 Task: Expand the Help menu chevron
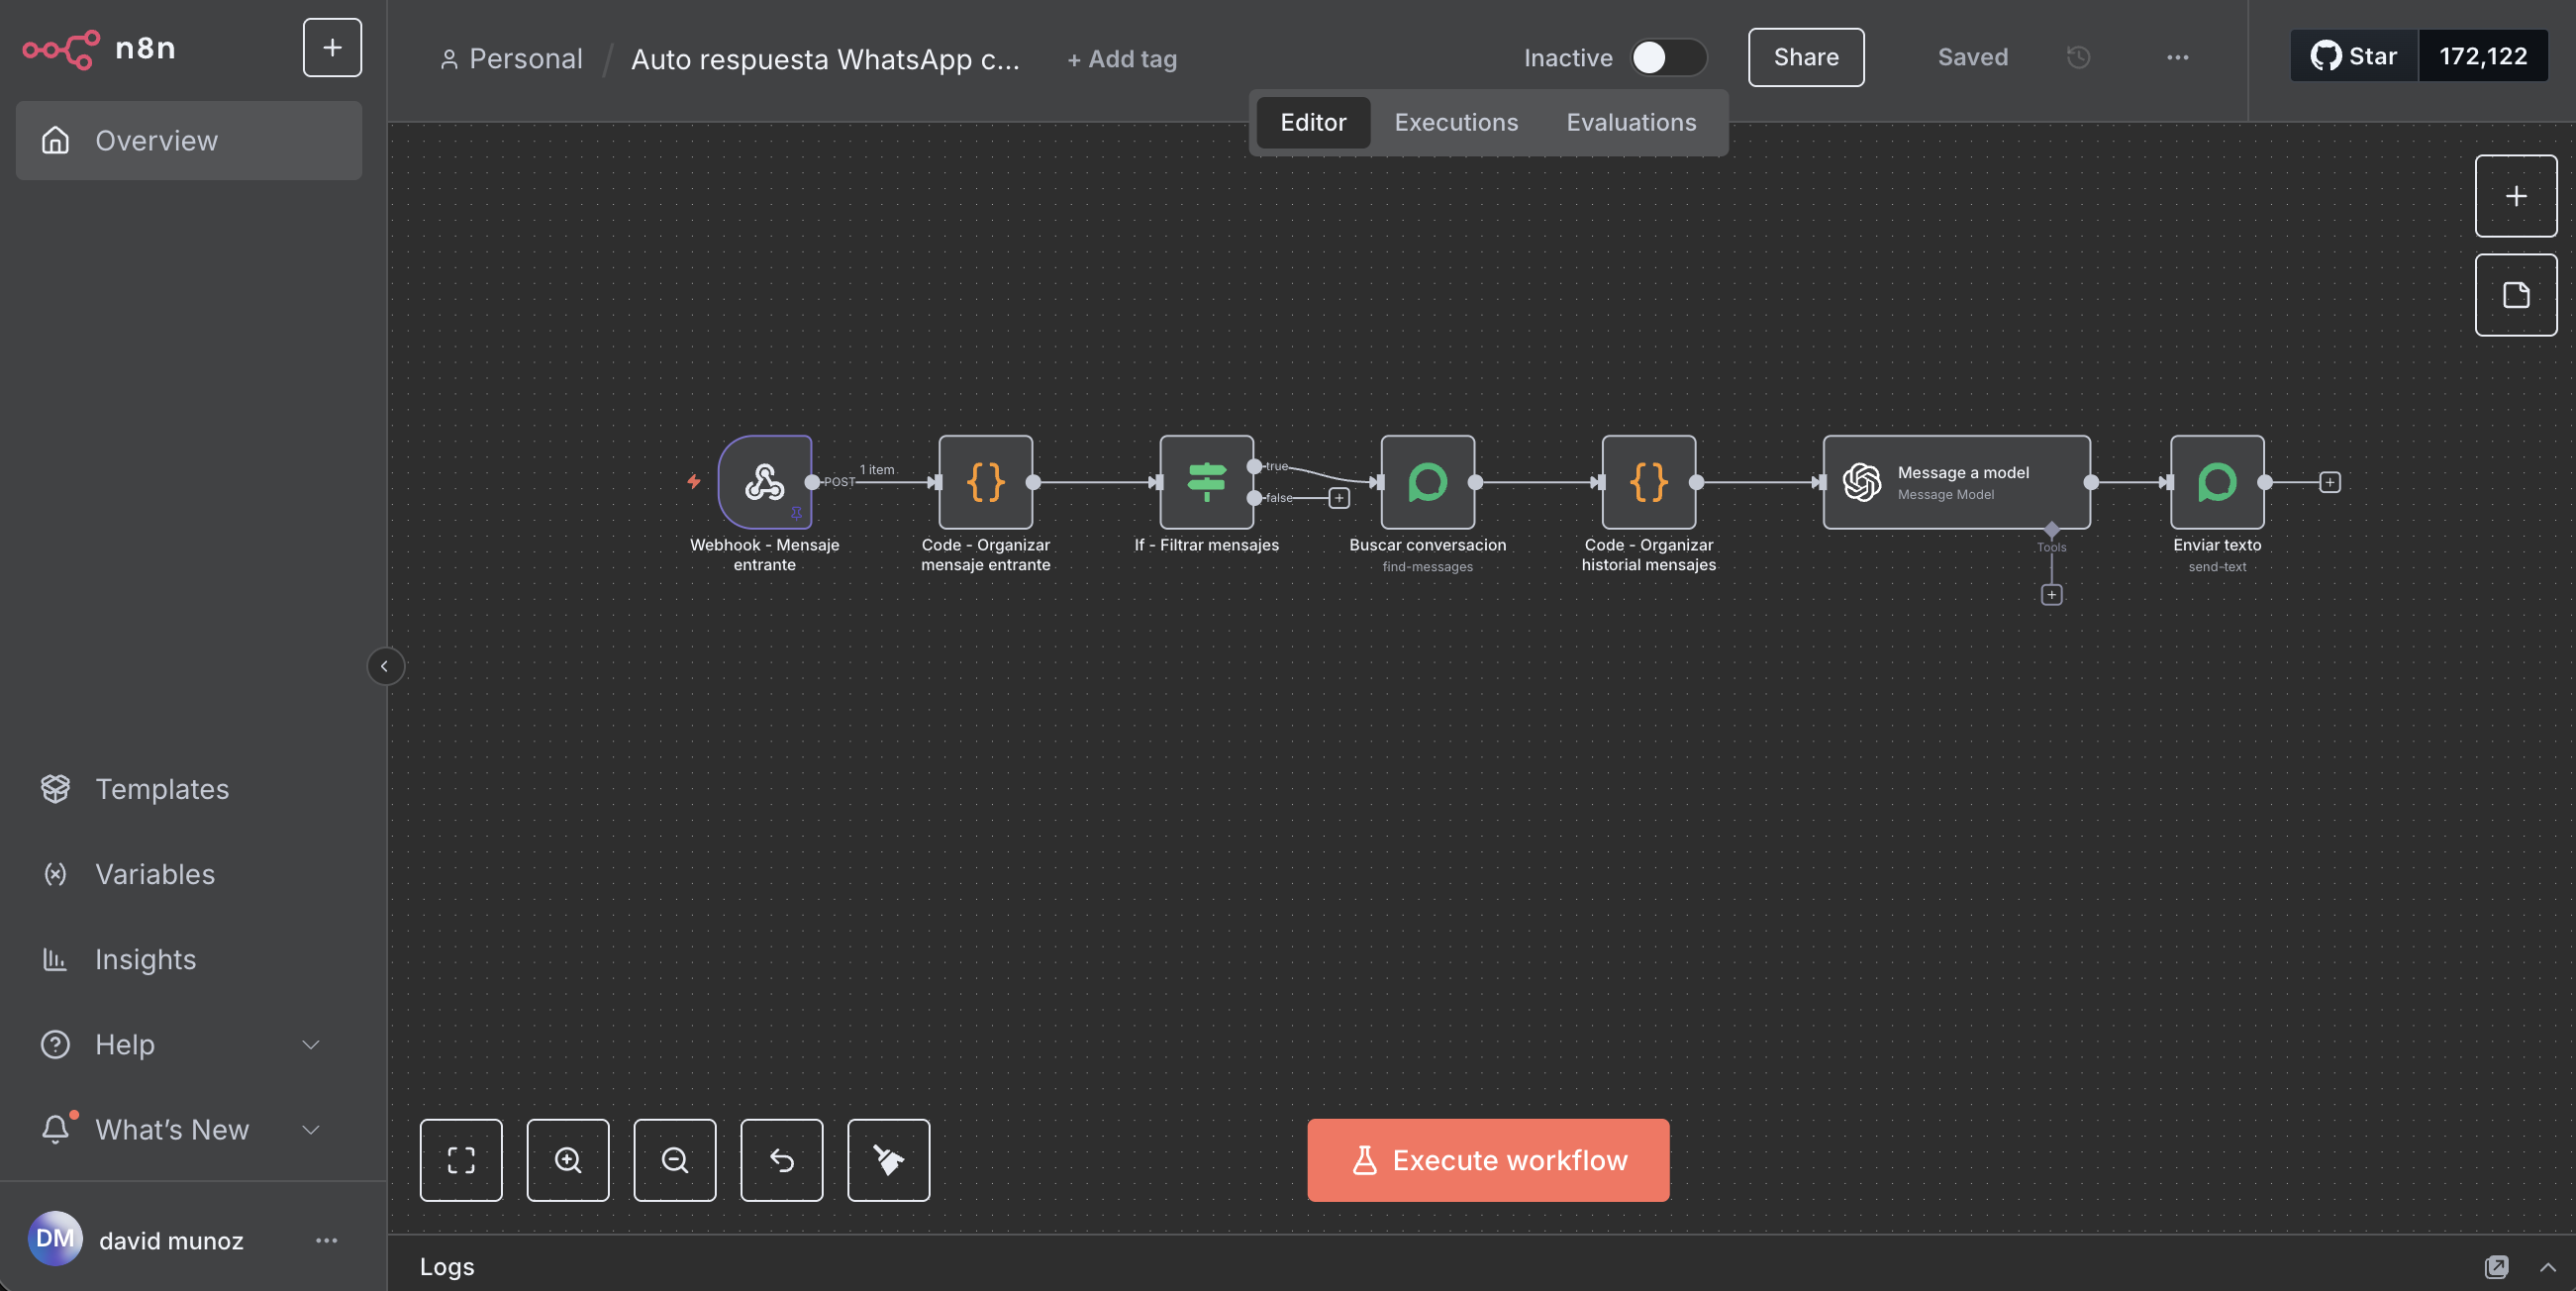click(x=311, y=1044)
